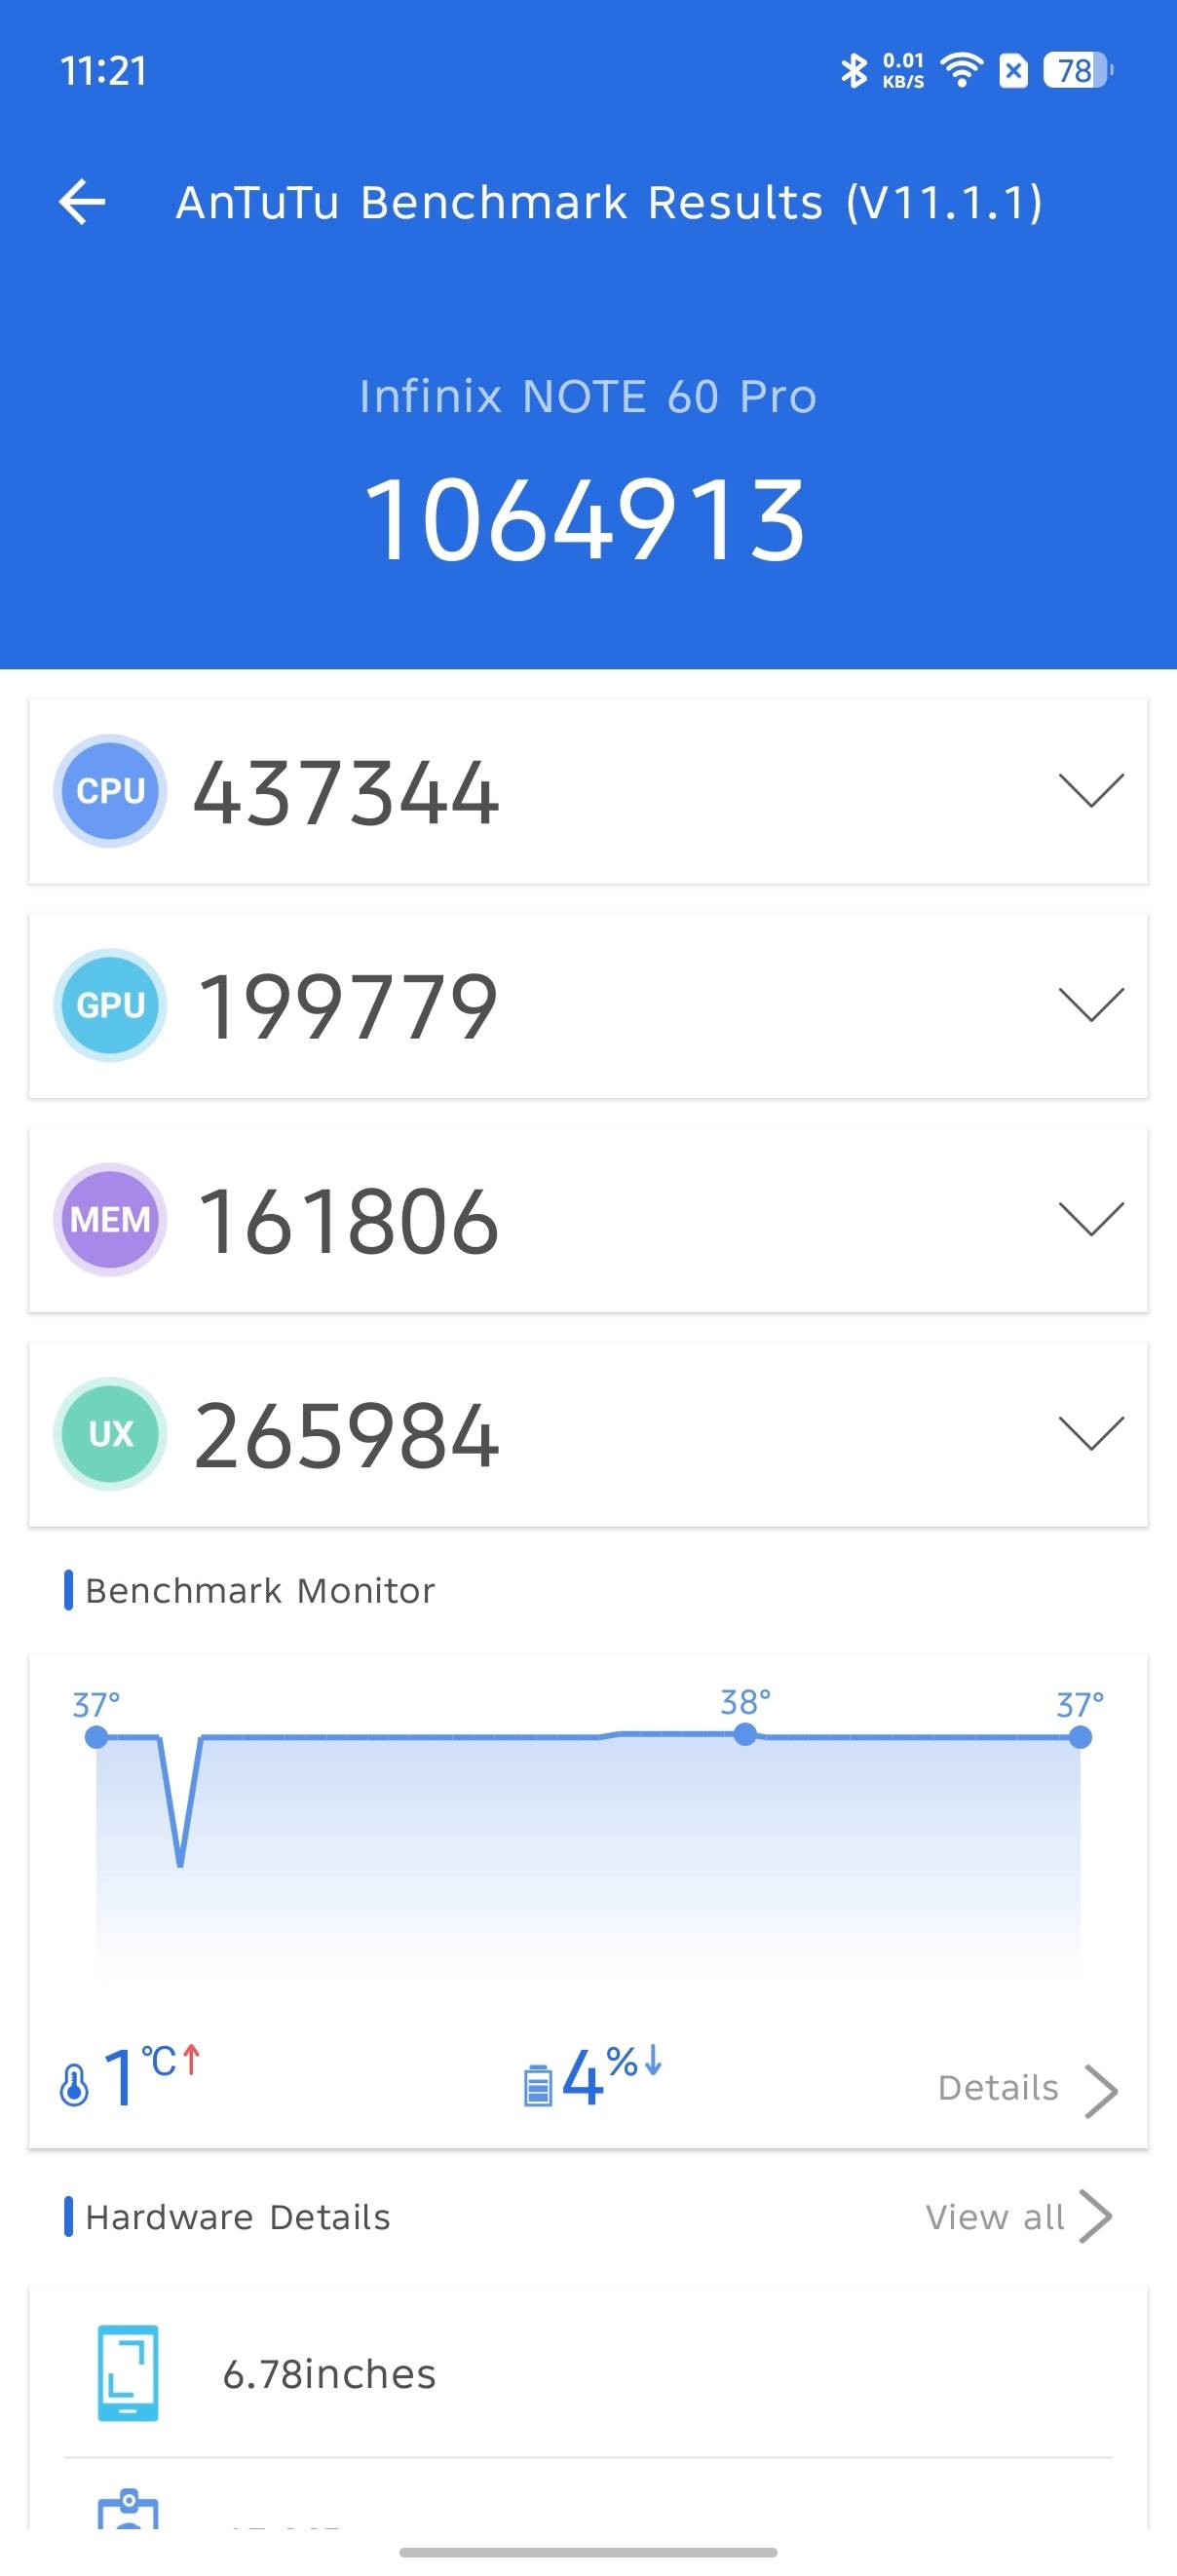Select the starting 37° point on graph

coord(96,1738)
